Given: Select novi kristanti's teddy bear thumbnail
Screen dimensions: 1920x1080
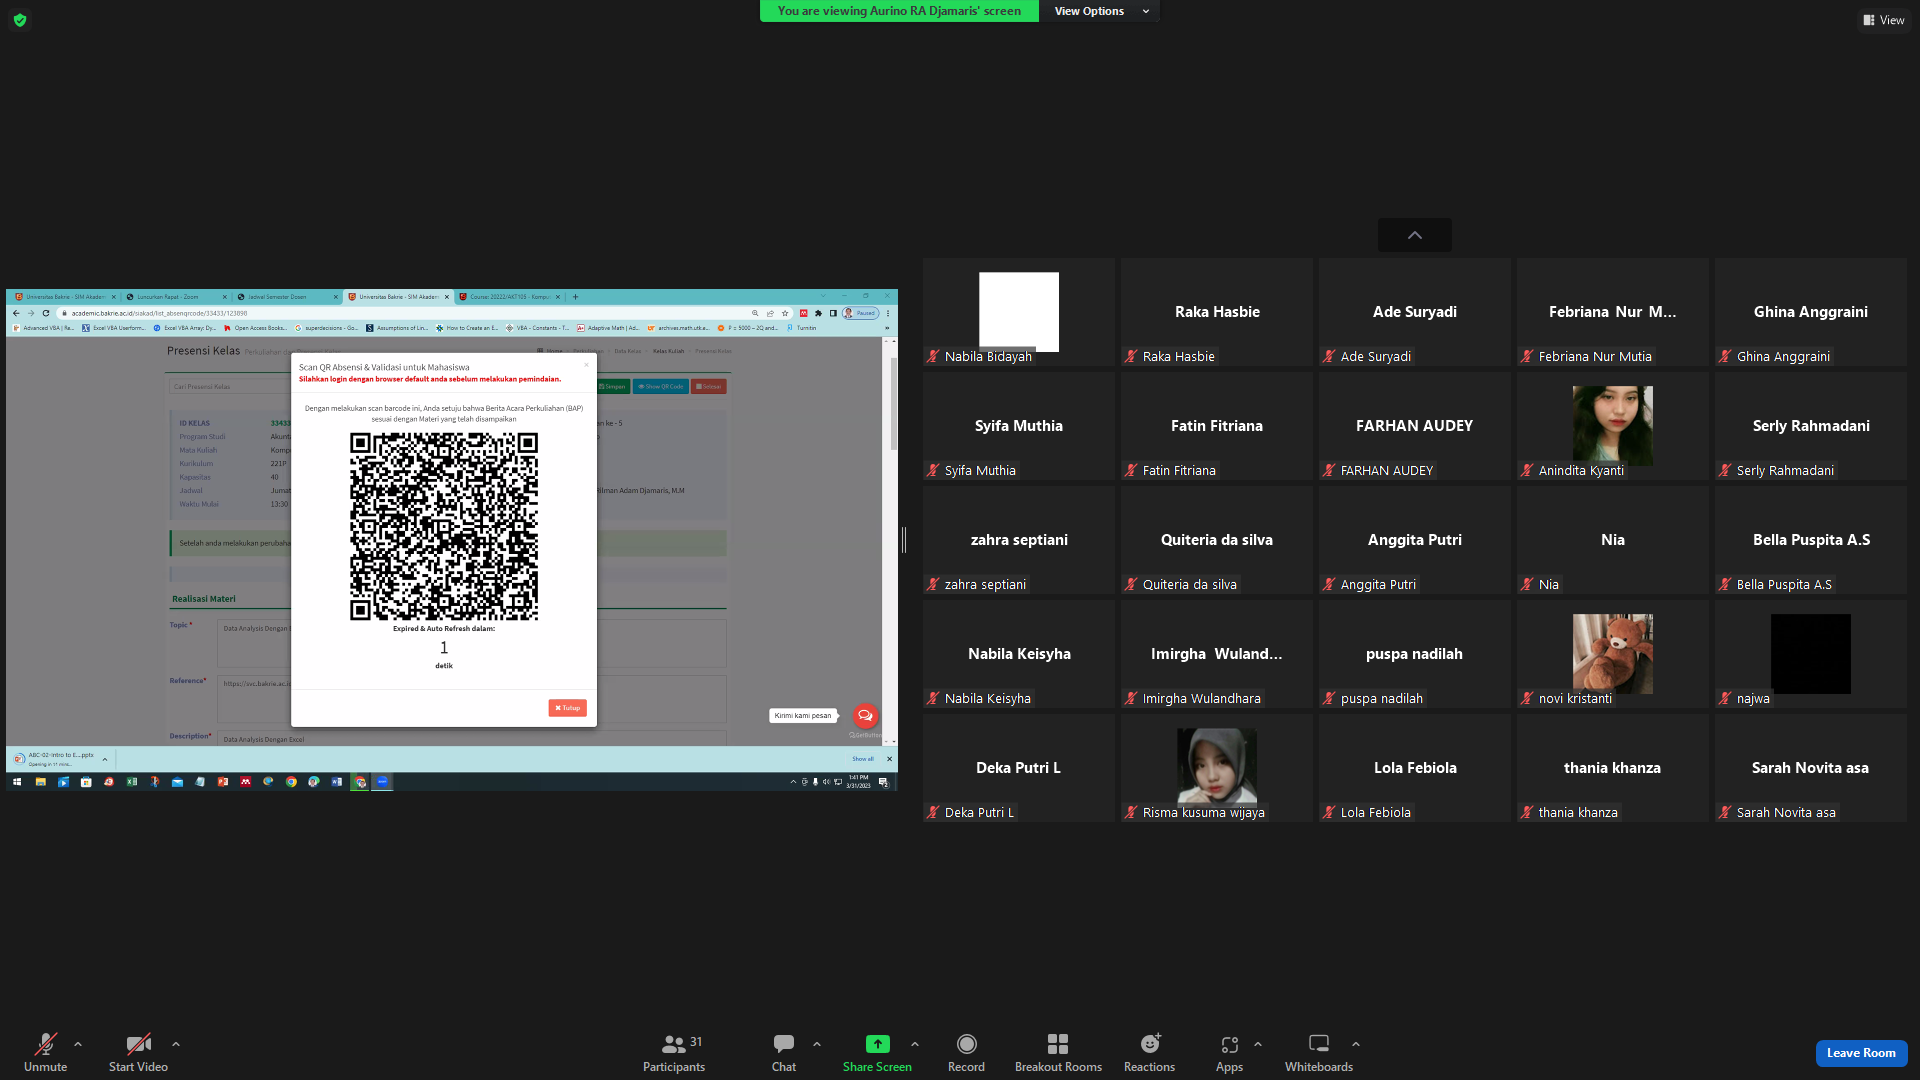Looking at the screenshot, I should (1613, 653).
